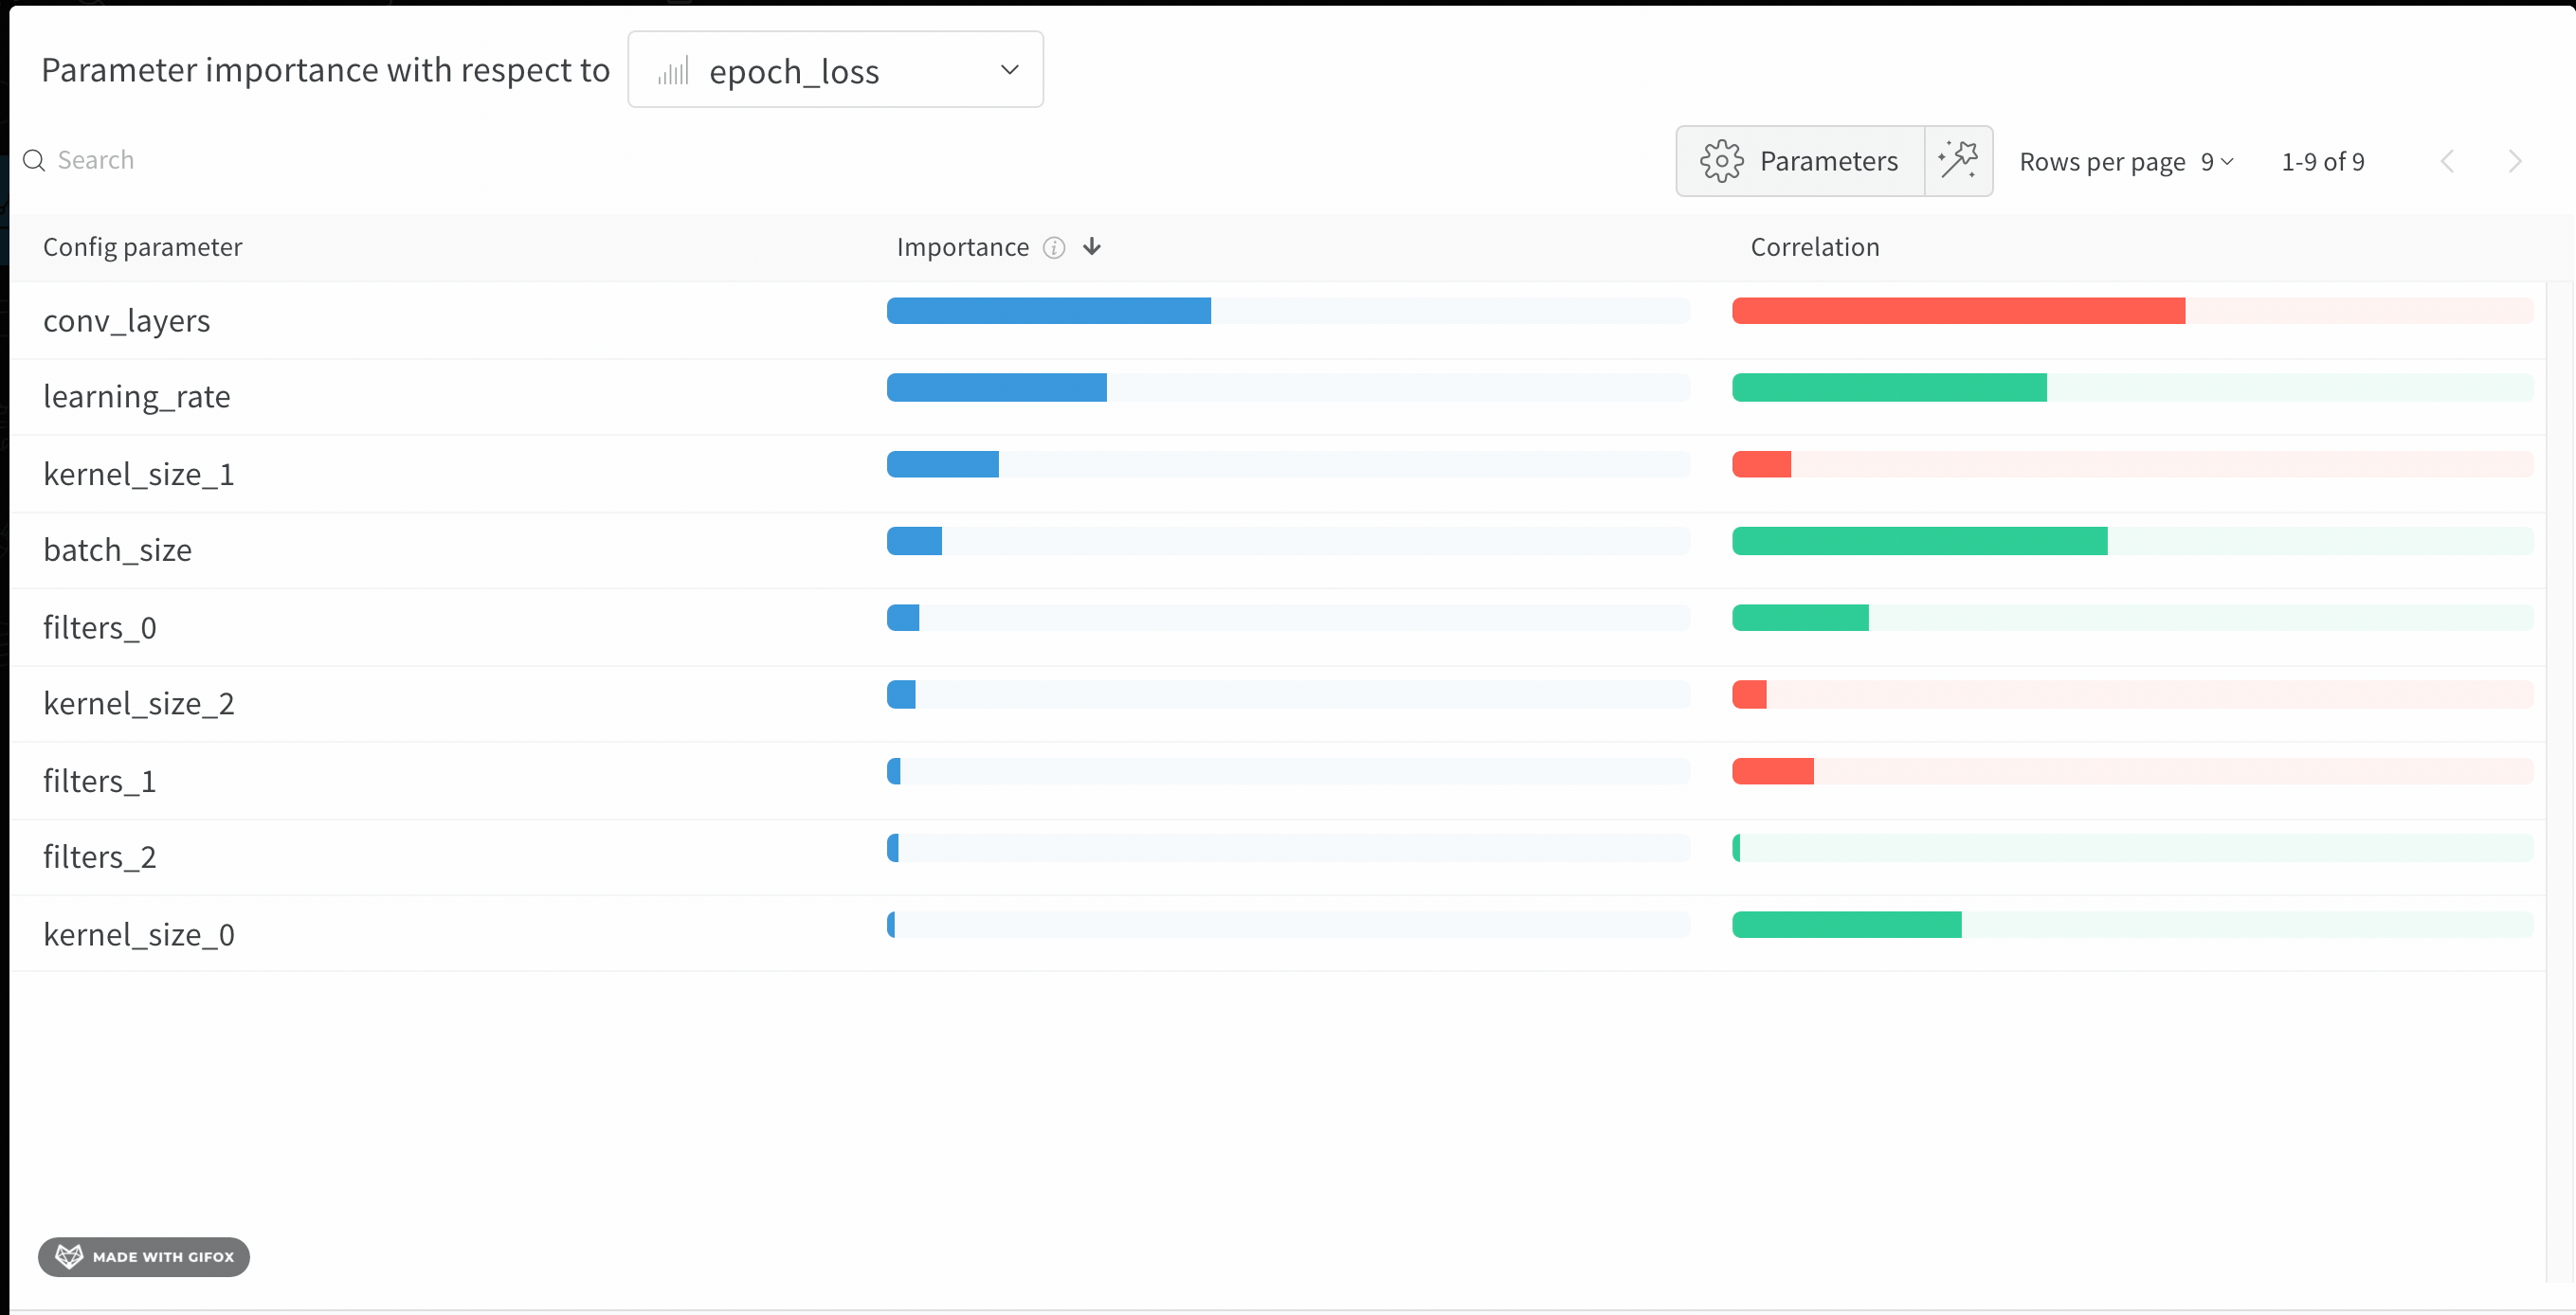
Task: Click the magic wand auto-select icon
Action: (x=1957, y=161)
